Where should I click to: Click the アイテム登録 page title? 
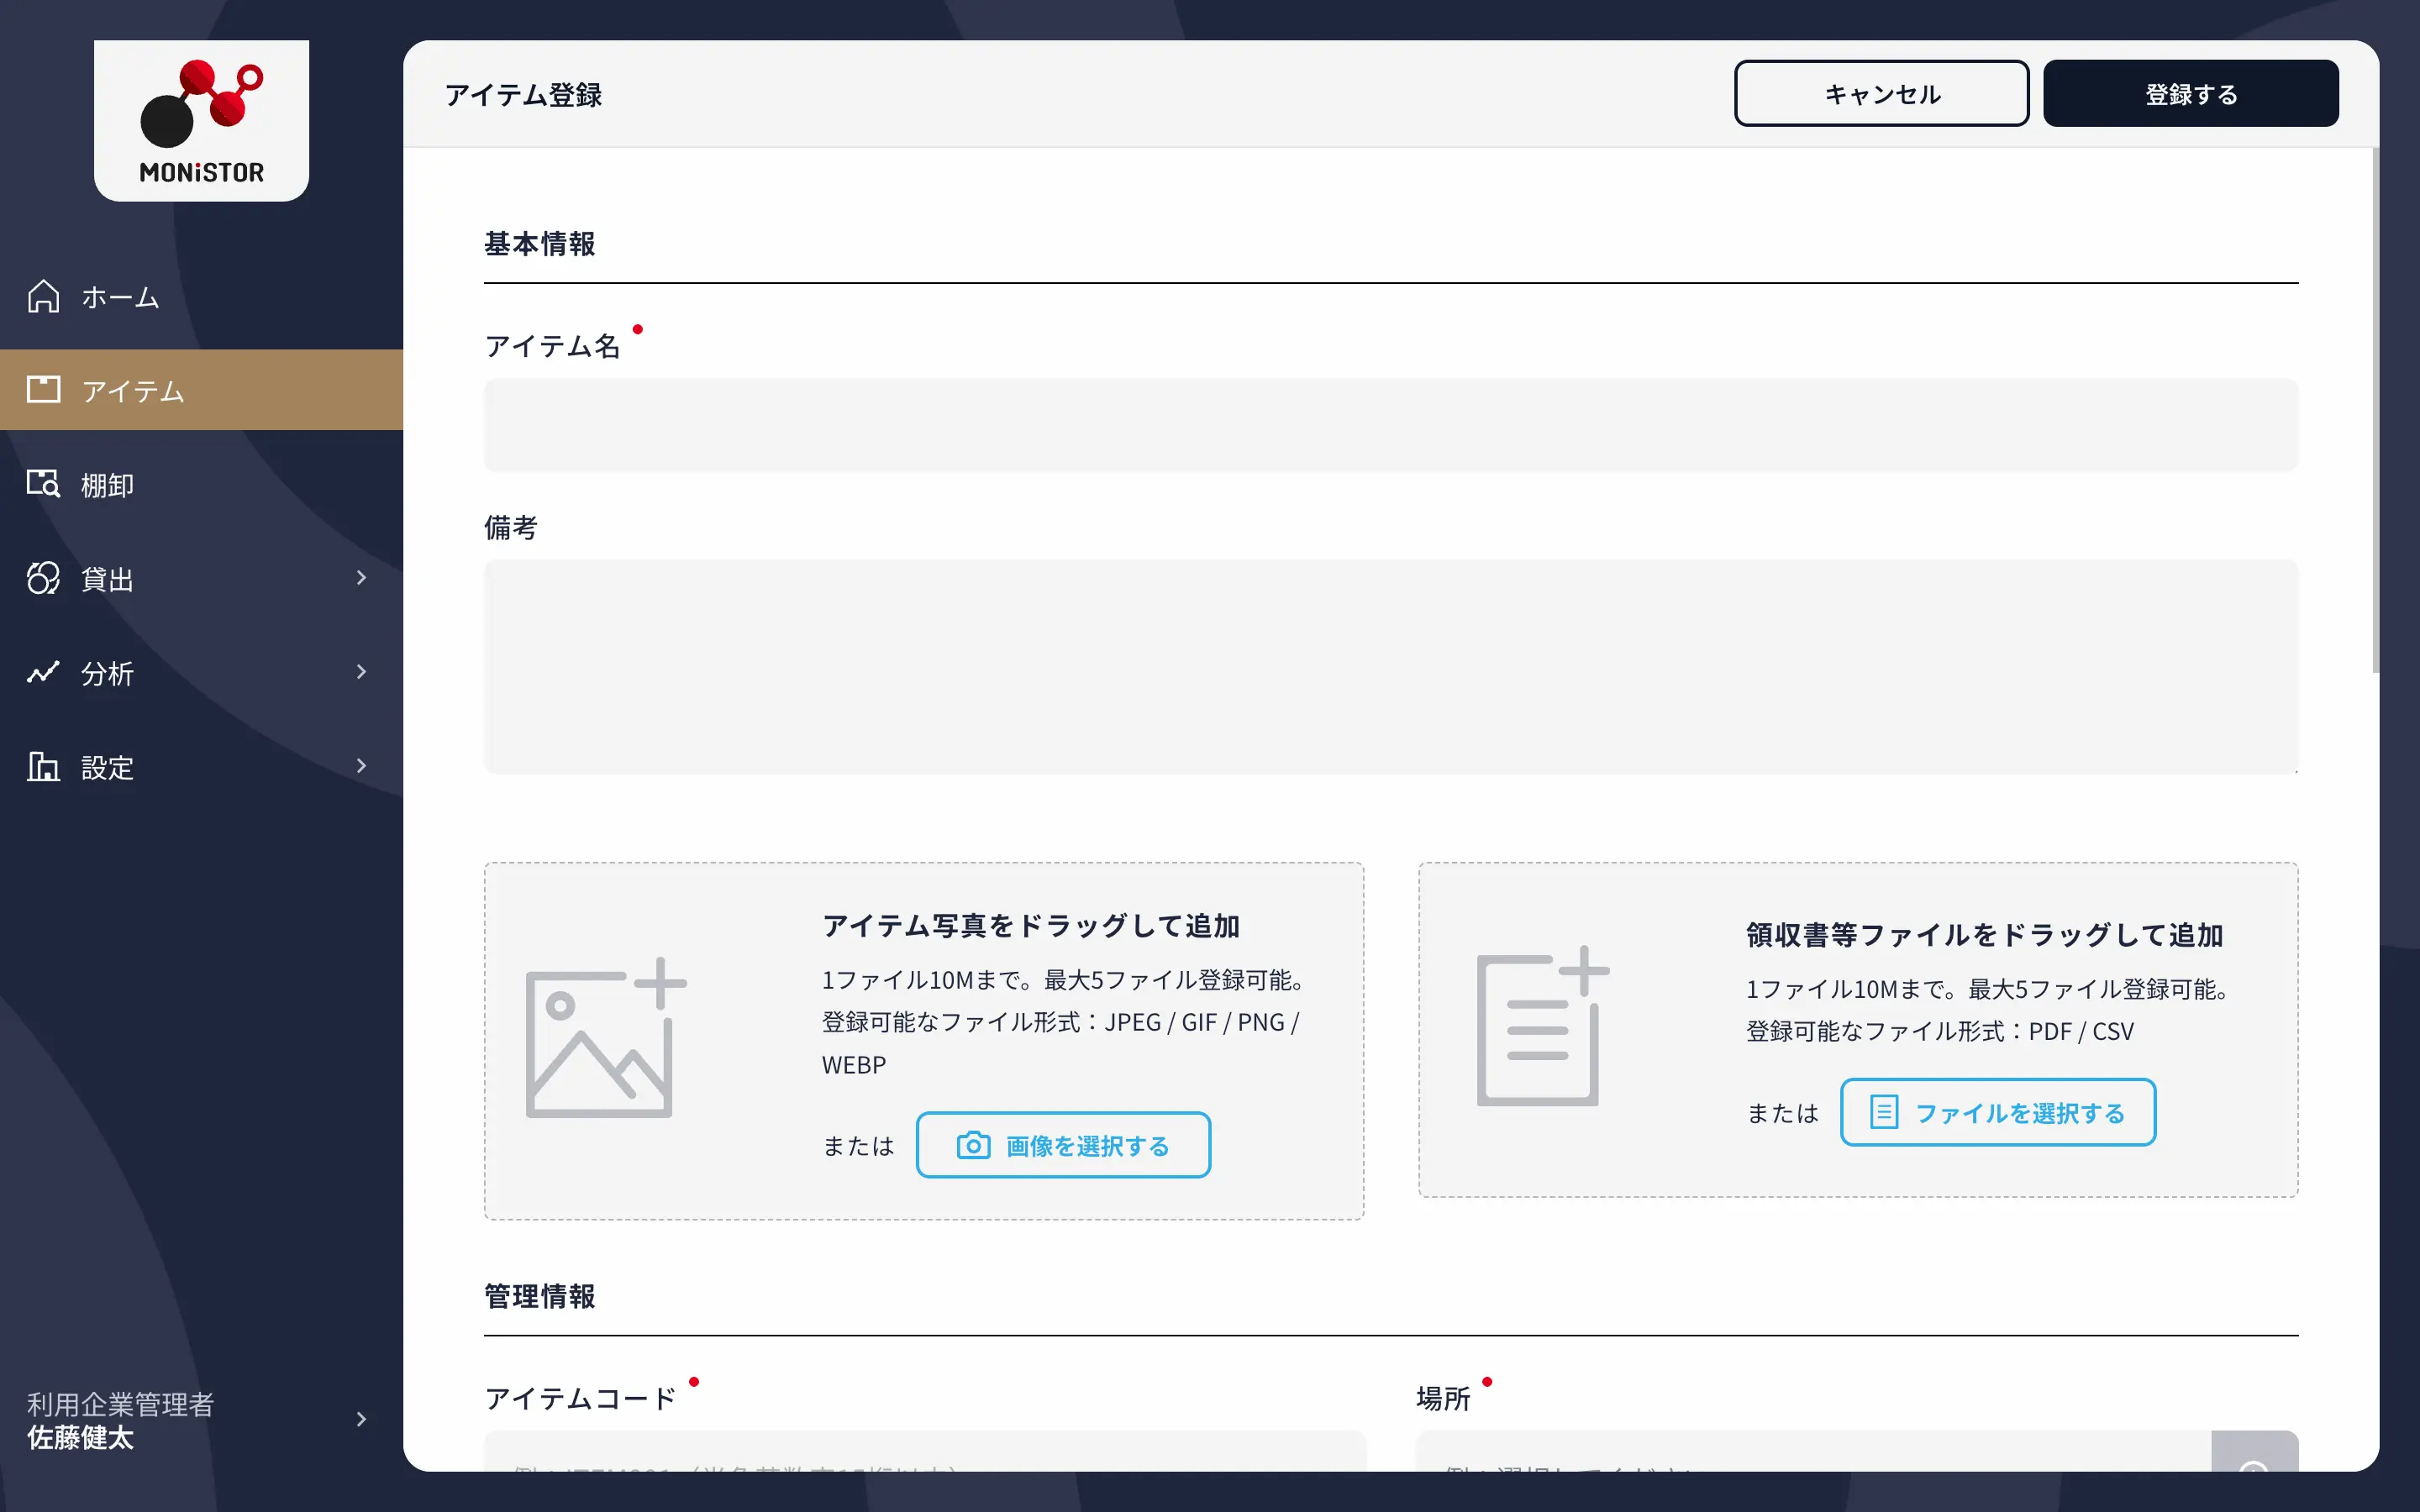[x=523, y=95]
